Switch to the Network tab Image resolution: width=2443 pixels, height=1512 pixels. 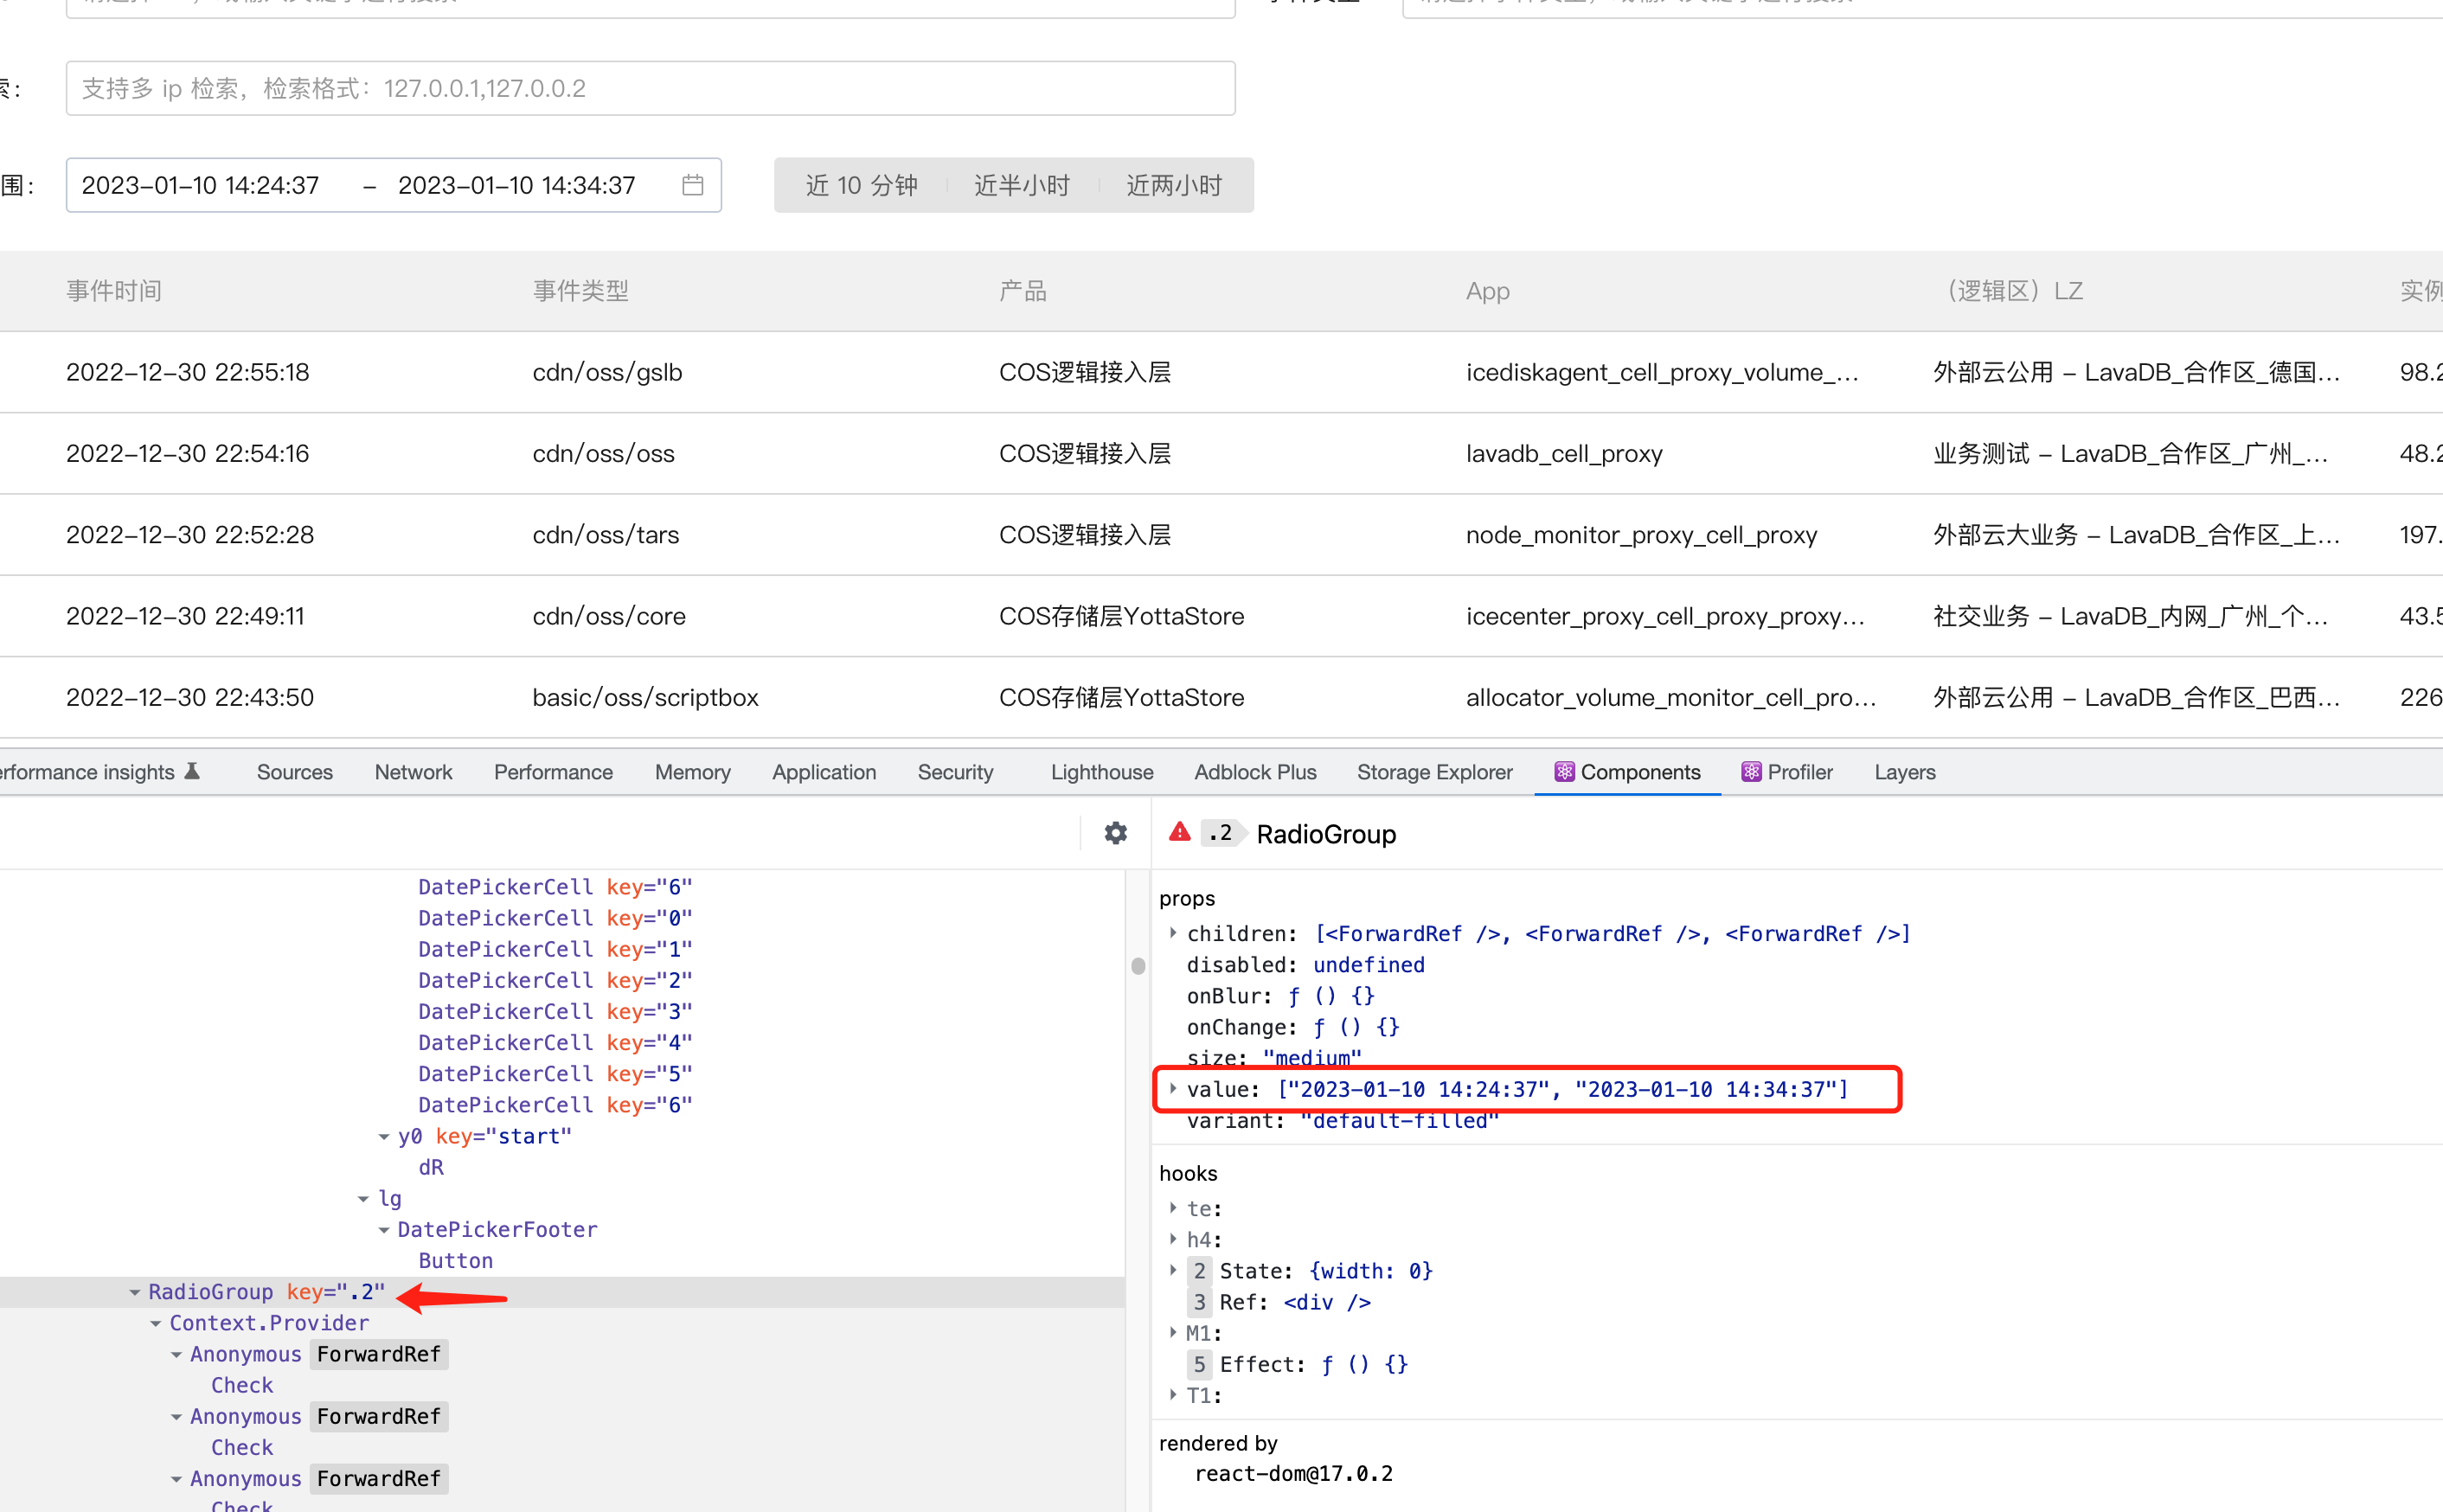413,771
